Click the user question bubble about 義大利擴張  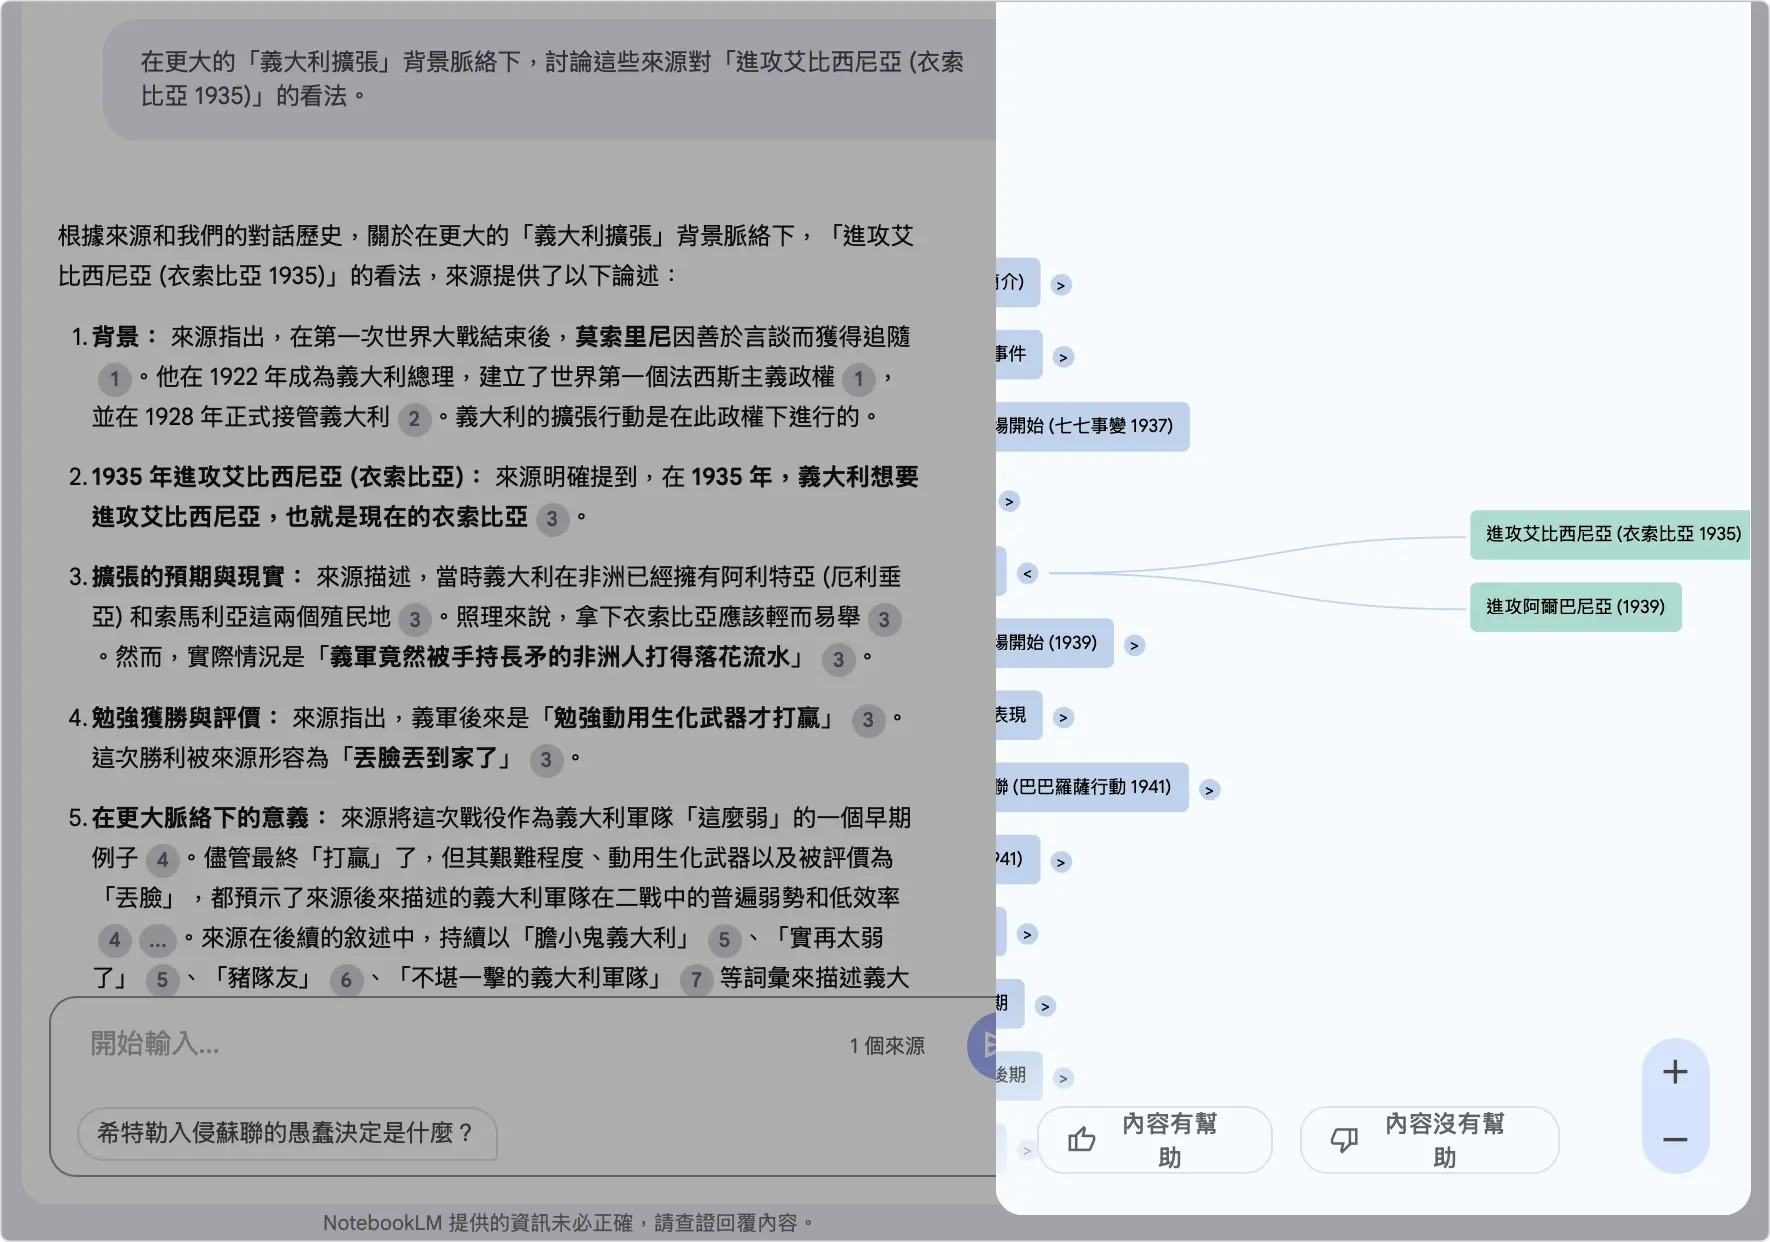tap(550, 79)
